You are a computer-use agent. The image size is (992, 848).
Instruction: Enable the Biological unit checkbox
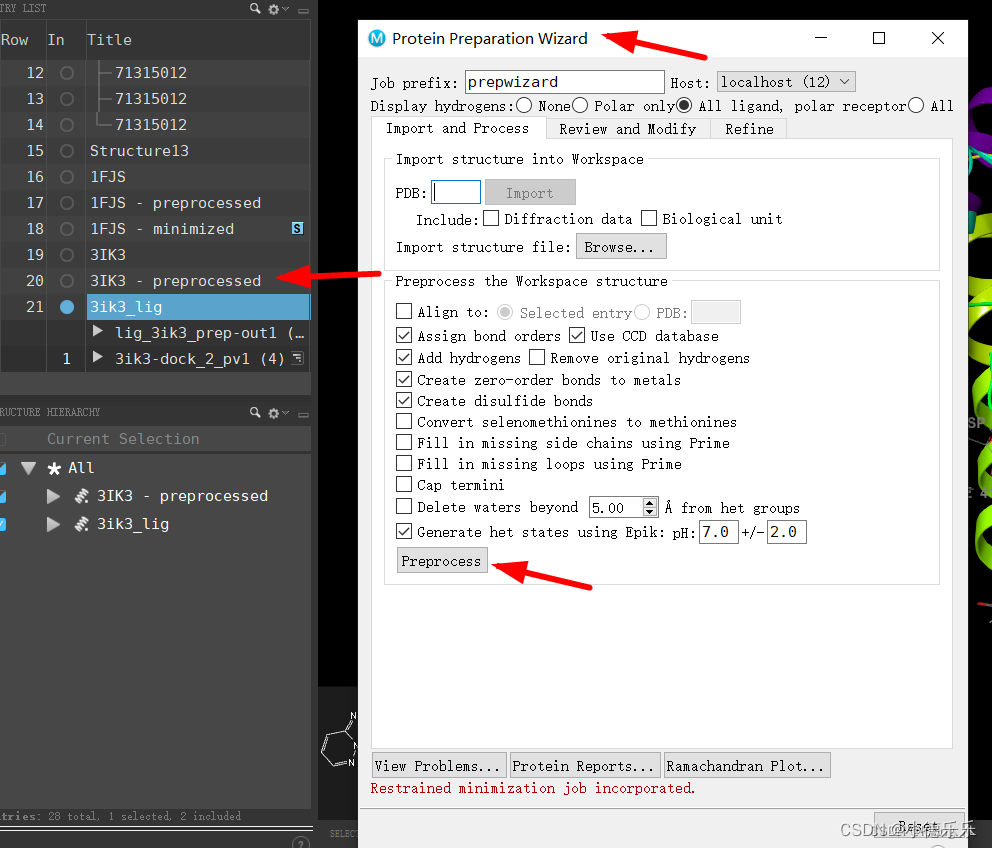click(648, 218)
